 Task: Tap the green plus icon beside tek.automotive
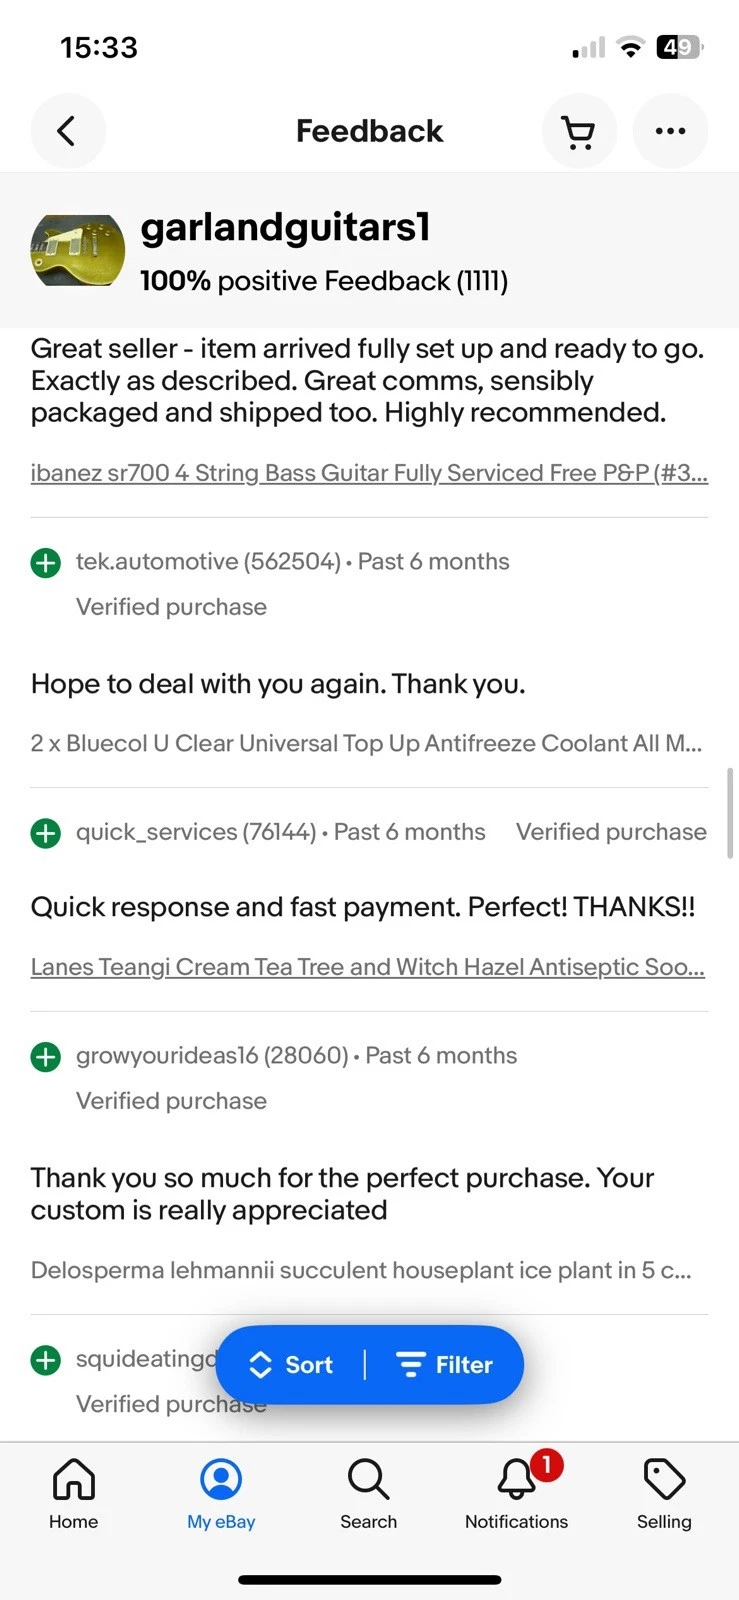(46, 563)
